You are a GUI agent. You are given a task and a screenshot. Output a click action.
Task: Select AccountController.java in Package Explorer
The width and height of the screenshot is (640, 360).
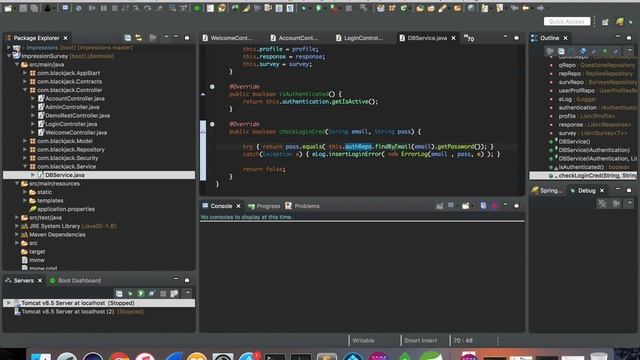click(75, 98)
